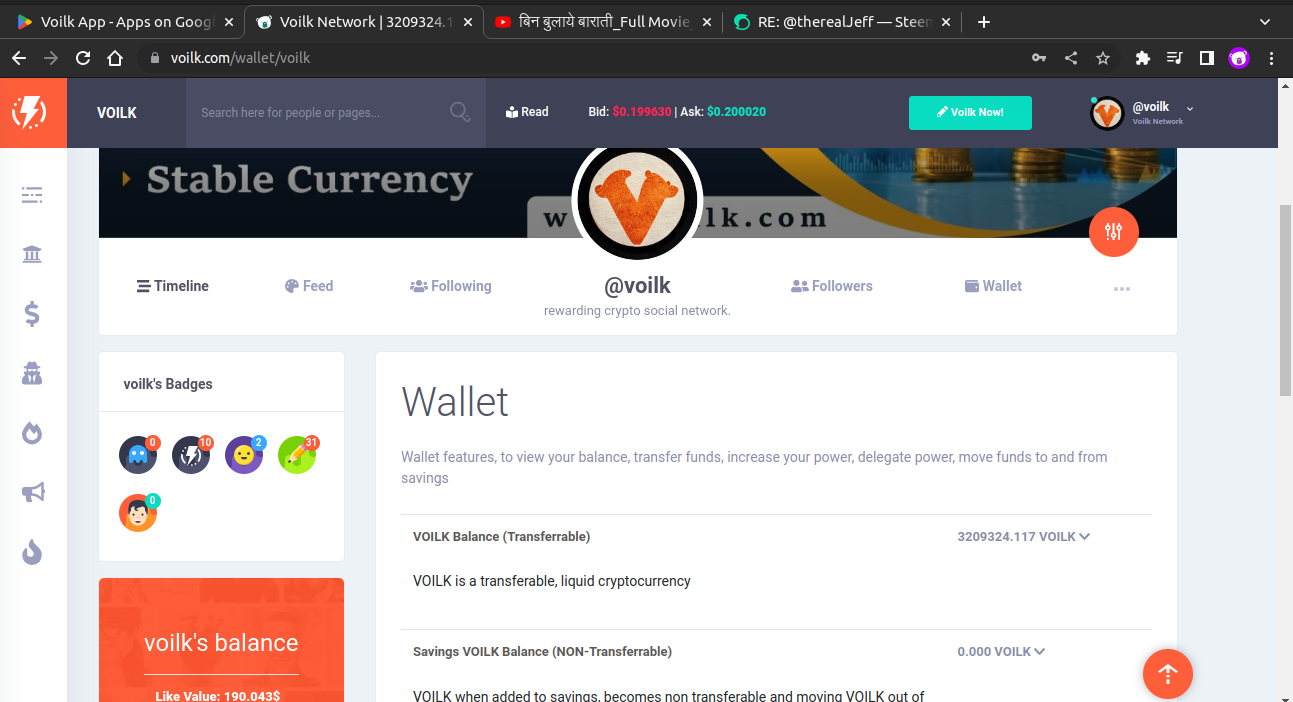Click the voilk's Badges heading
This screenshot has height=702, width=1293.
click(x=168, y=384)
